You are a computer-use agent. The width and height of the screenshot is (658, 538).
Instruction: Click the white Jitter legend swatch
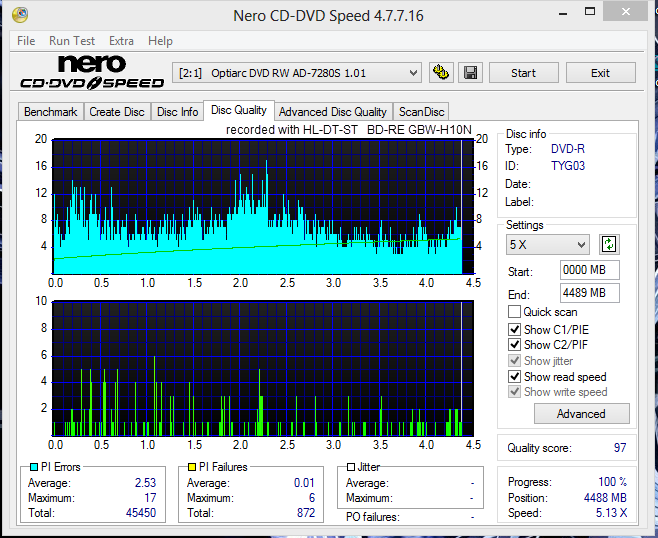(351, 467)
